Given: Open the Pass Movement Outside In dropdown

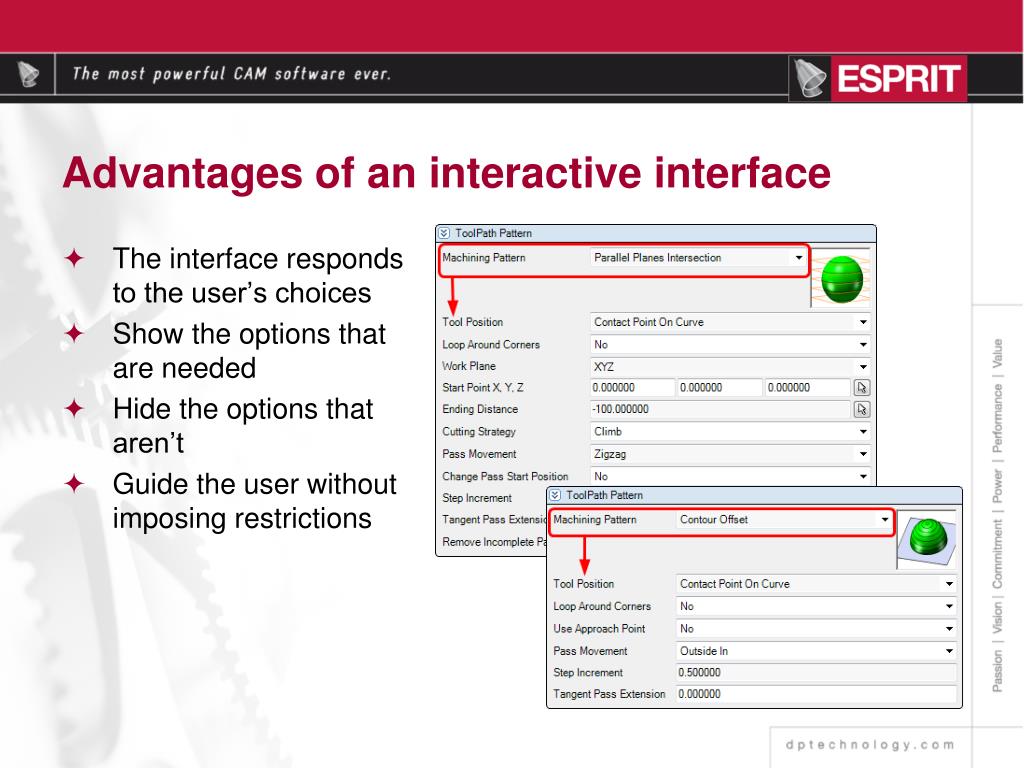Looking at the screenshot, I should (949, 651).
